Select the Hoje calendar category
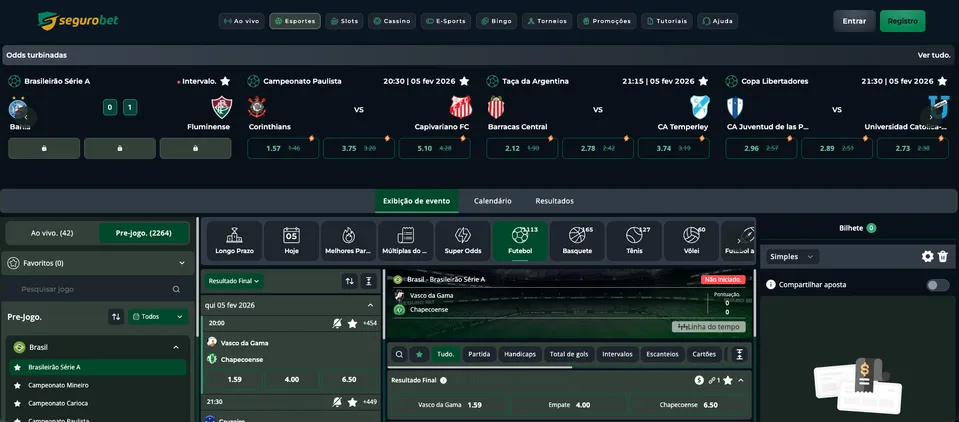The width and height of the screenshot is (959, 422). click(291, 241)
